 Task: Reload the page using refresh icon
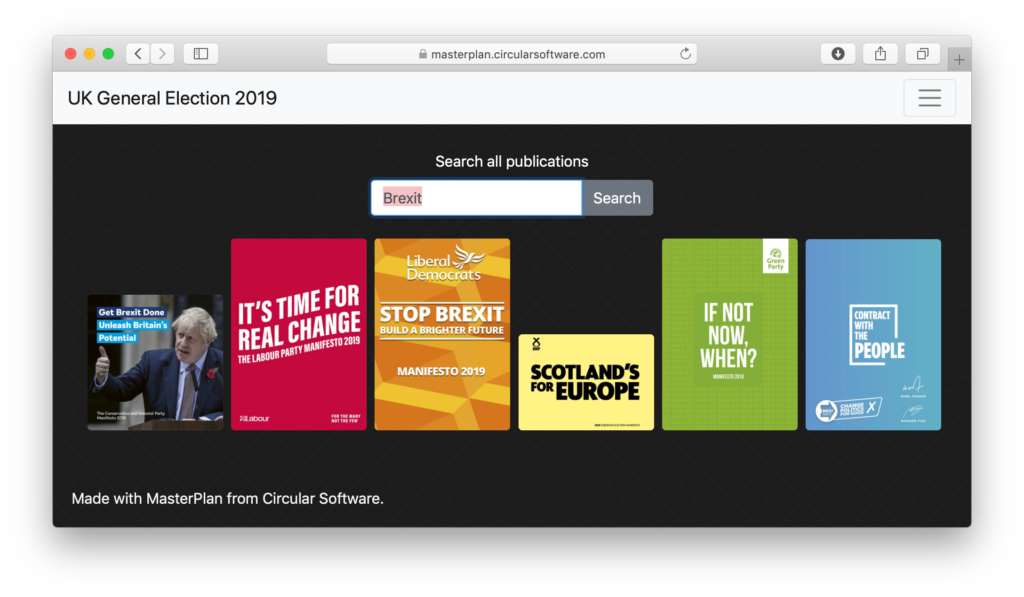685,54
